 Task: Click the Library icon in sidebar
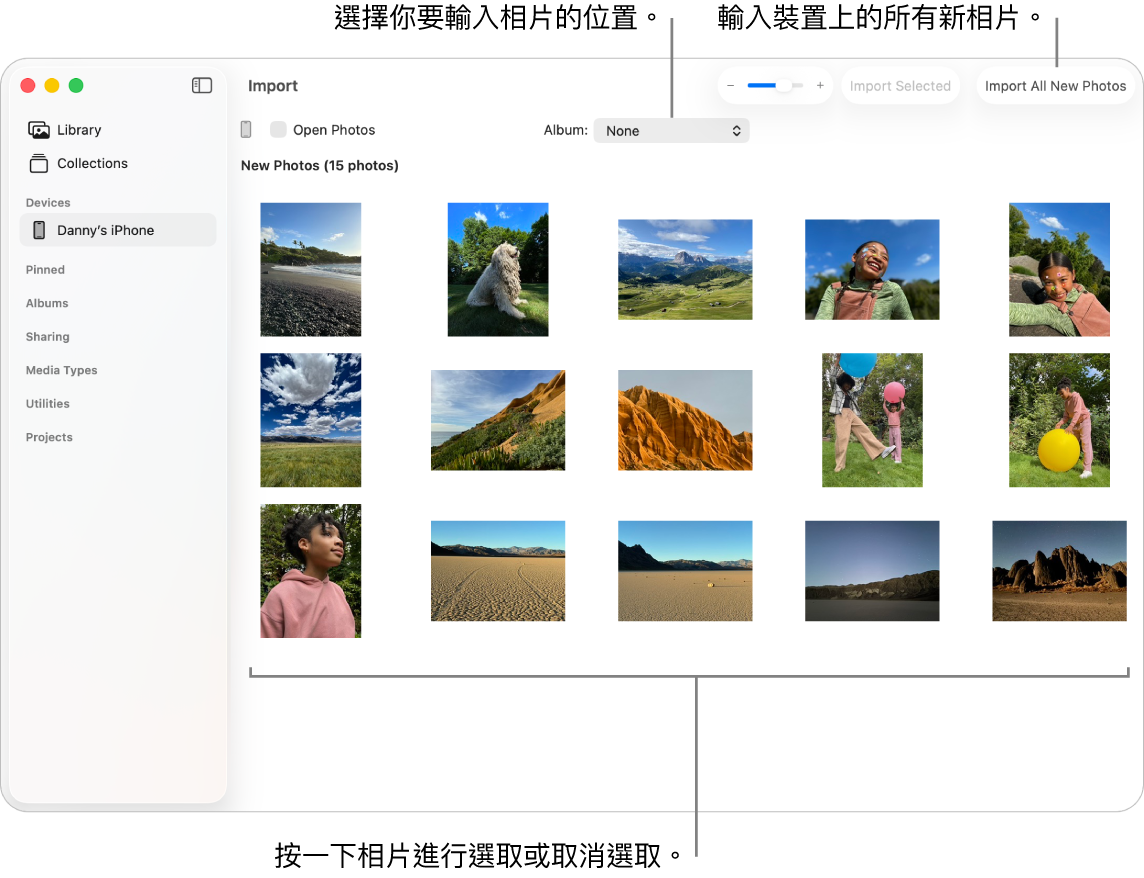[39, 130]
